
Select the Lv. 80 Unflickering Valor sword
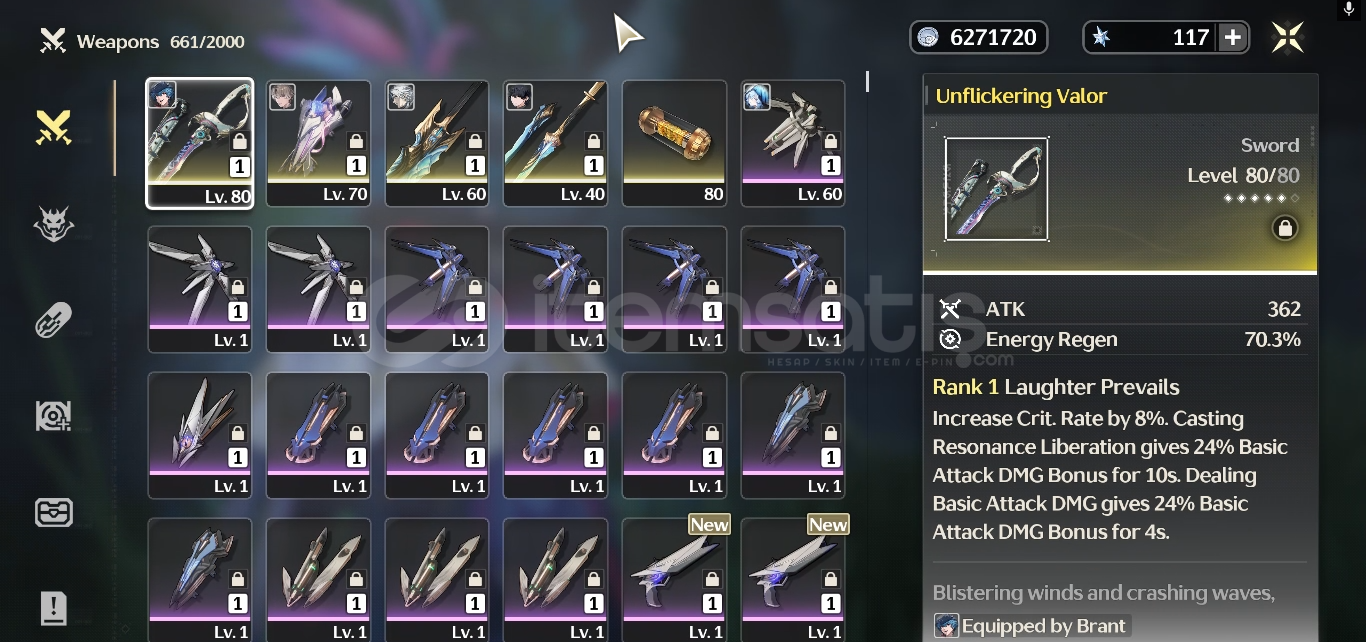[200, 143]
